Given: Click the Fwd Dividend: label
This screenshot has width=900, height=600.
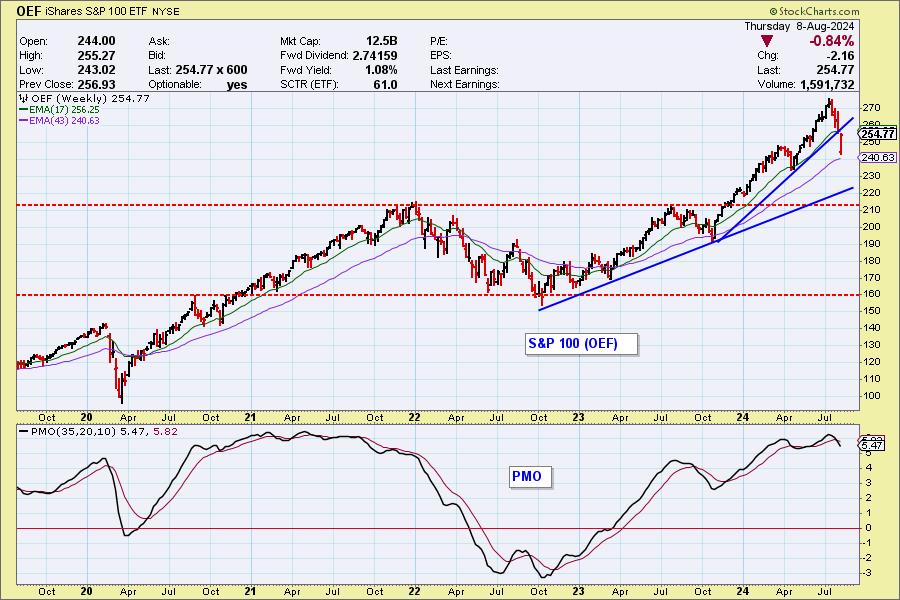Looking at the screenshot, I should click(315, 56).
